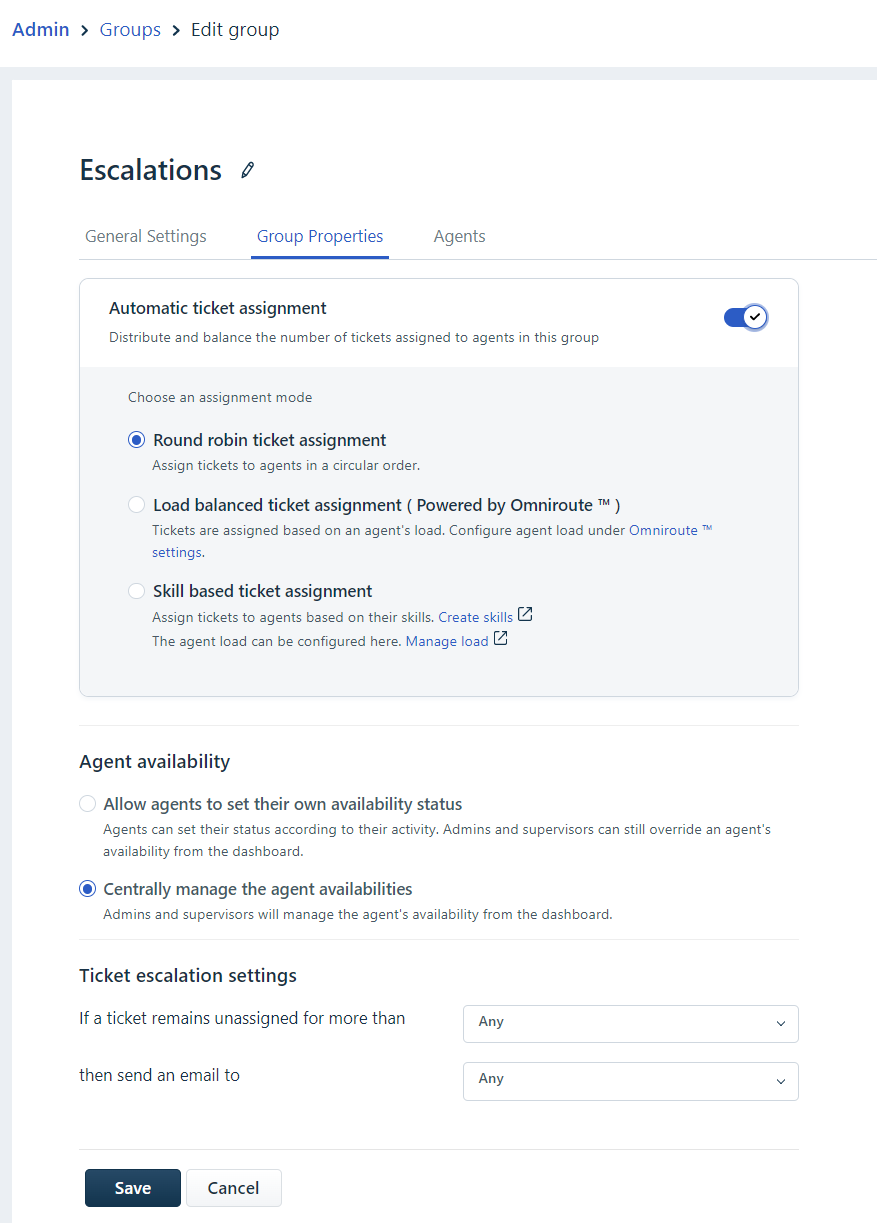The height and width of the screenshot is (1223, 877).
Task: Go to Admin in breadcrumb
Action: point(41,30)
